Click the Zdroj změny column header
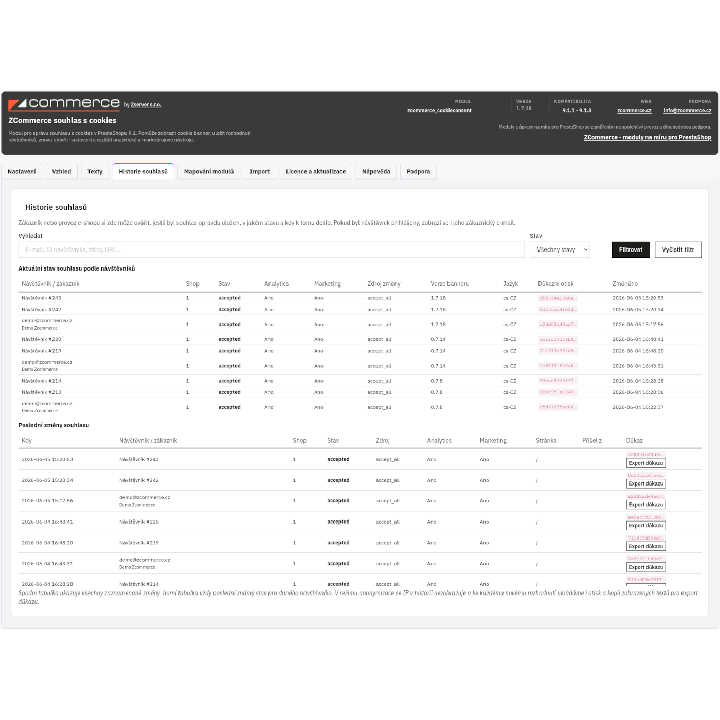Screen dimensions: 720x720 tap(384, 284)
